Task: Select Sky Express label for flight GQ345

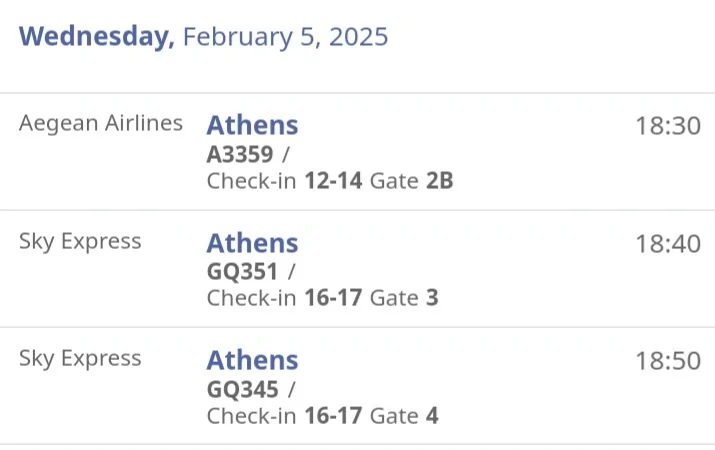Action: point(80,358)
